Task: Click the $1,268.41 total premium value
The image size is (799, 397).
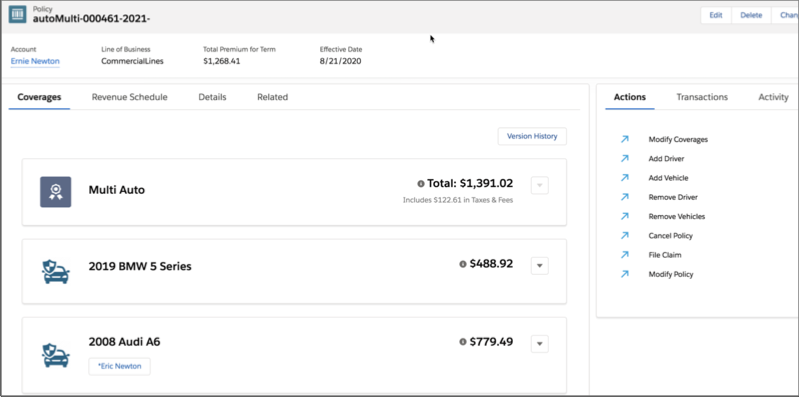Action: coord(222,61)
